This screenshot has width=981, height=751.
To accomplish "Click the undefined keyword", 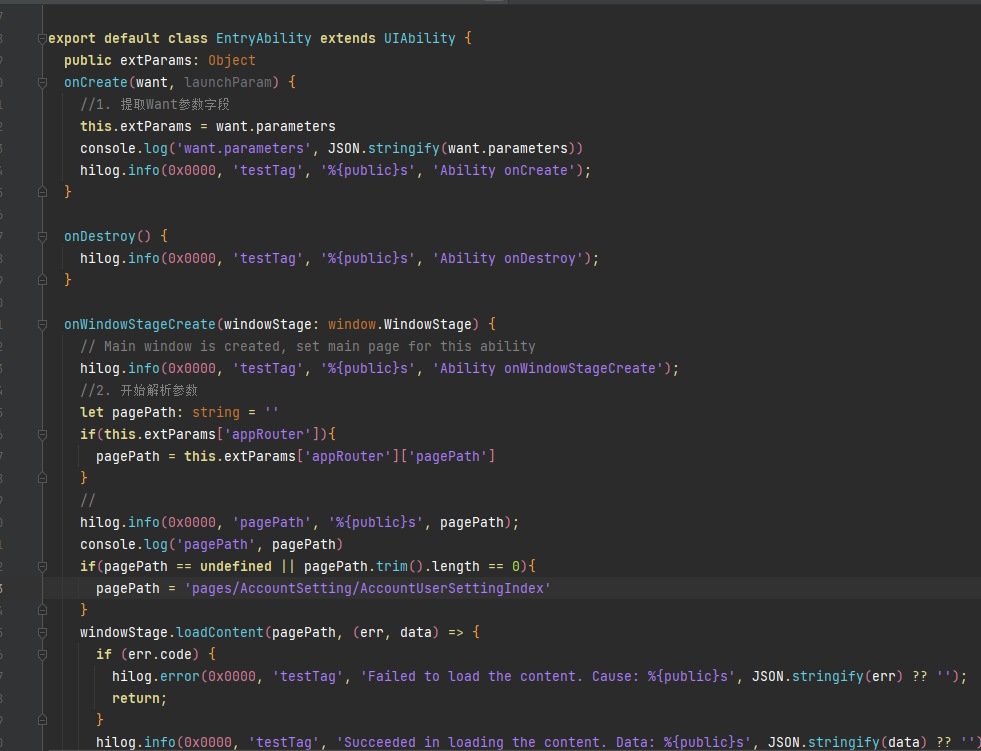I will click(236, 566).
